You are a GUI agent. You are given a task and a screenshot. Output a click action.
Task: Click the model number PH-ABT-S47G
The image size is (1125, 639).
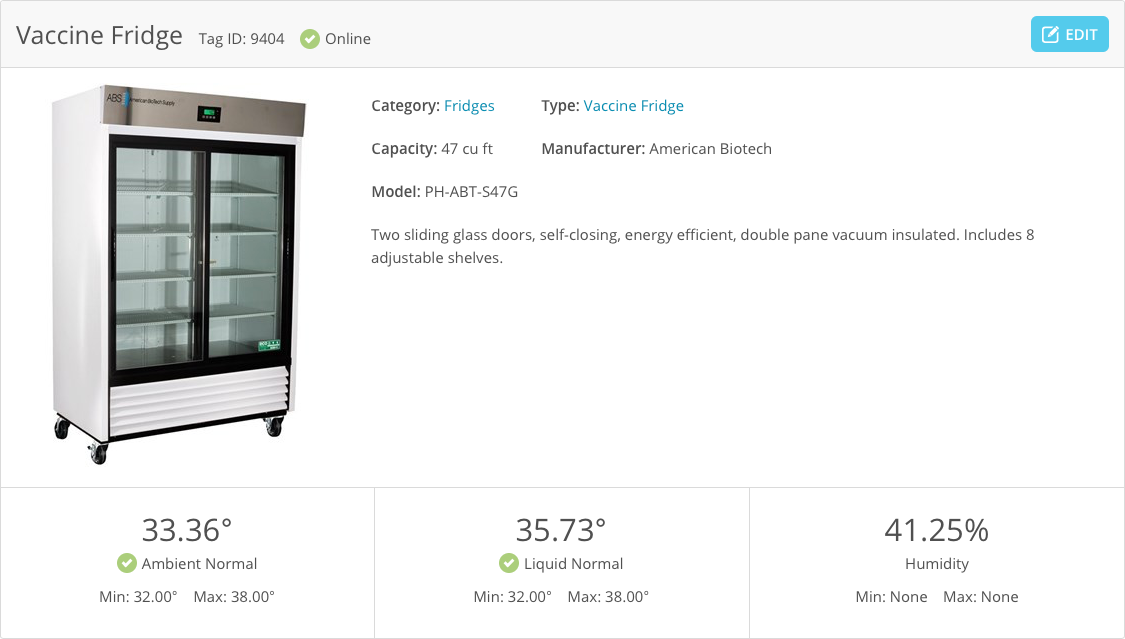pyautogui.click(x=471, y=192)
